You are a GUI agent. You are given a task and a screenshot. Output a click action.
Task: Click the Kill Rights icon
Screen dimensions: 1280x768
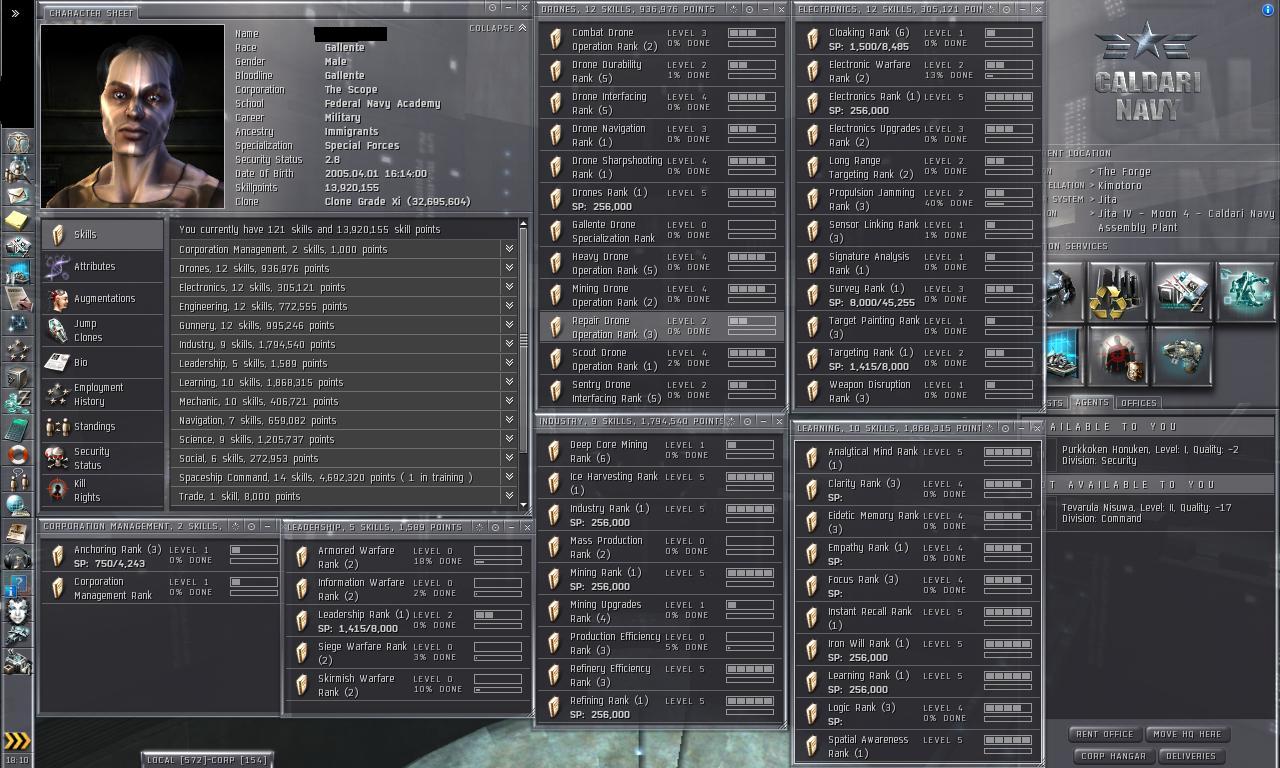tap(58, 491)
